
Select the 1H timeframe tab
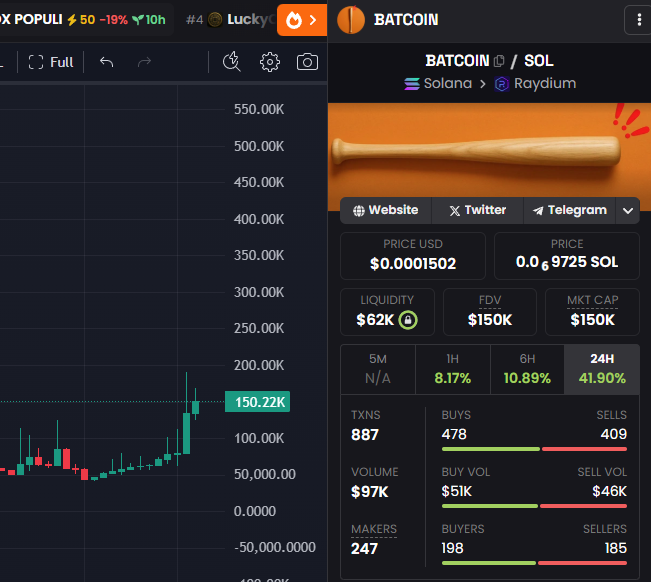click(453, 369)
